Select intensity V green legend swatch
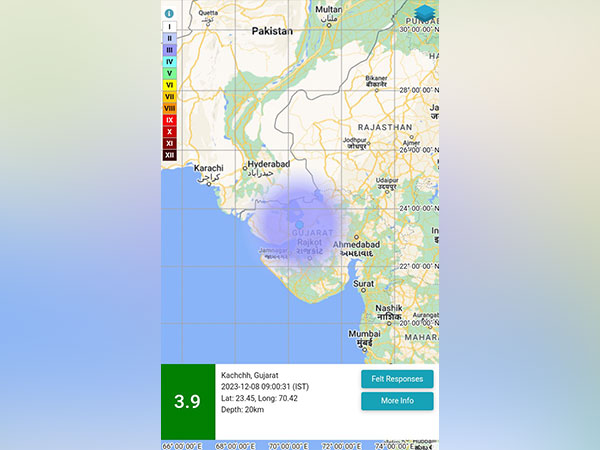 coord(169,73)
